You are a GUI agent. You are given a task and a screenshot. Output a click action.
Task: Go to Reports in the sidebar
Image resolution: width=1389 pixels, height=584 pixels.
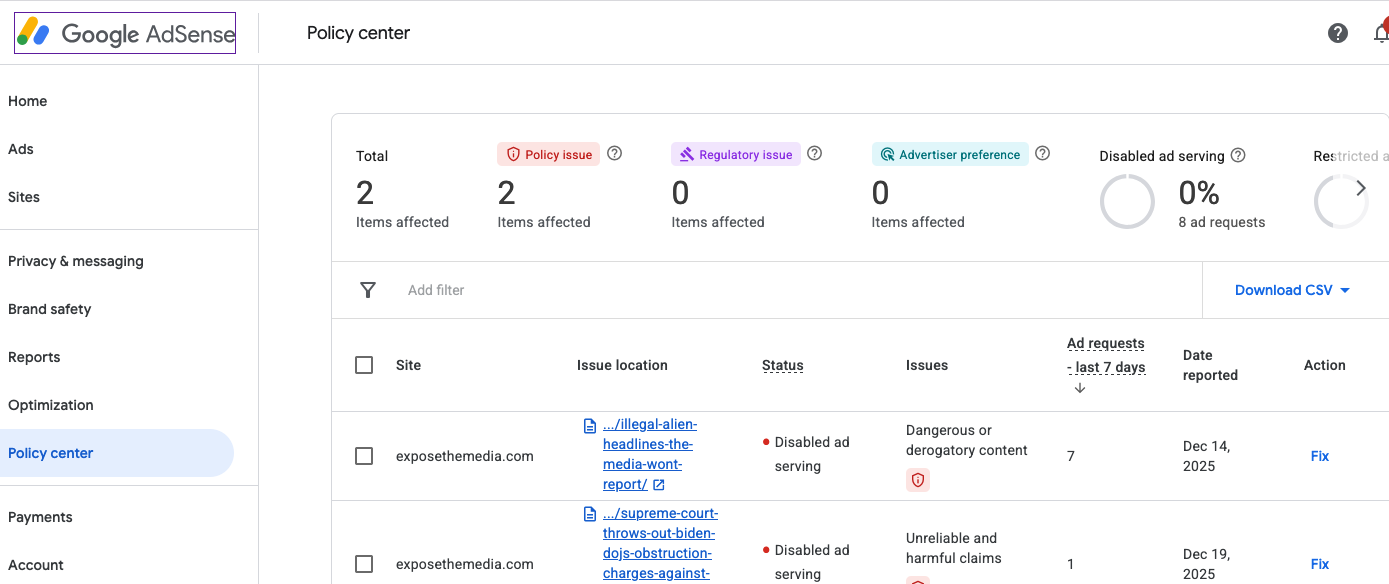coord(34,357)
